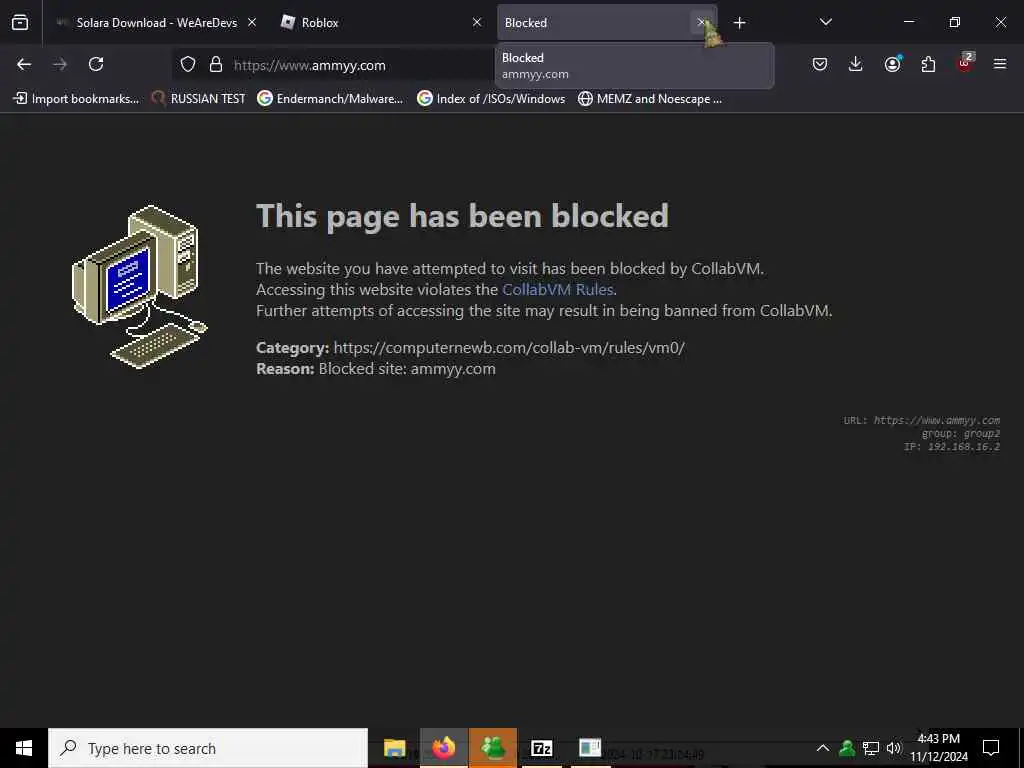1024x768 pixels.
Task: Click the taskbar search box
Action: click(x=208, y=748)
